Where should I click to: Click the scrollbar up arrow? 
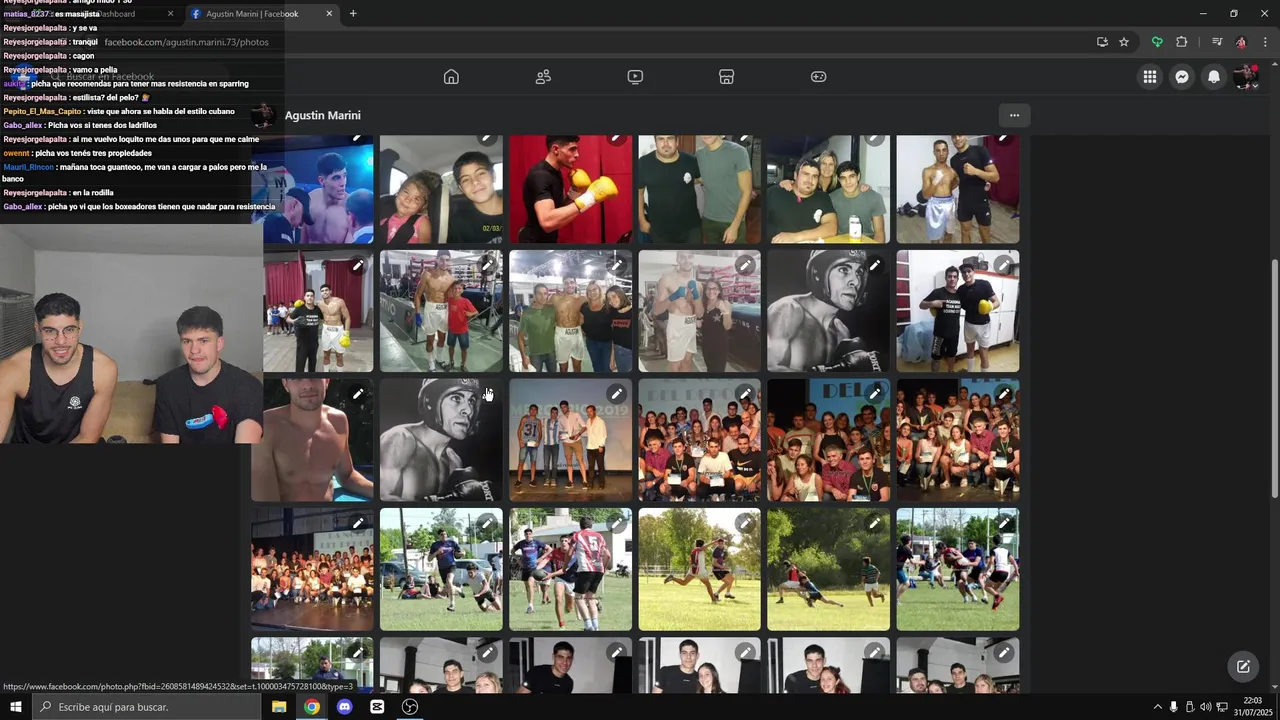tap(1274, 62)
